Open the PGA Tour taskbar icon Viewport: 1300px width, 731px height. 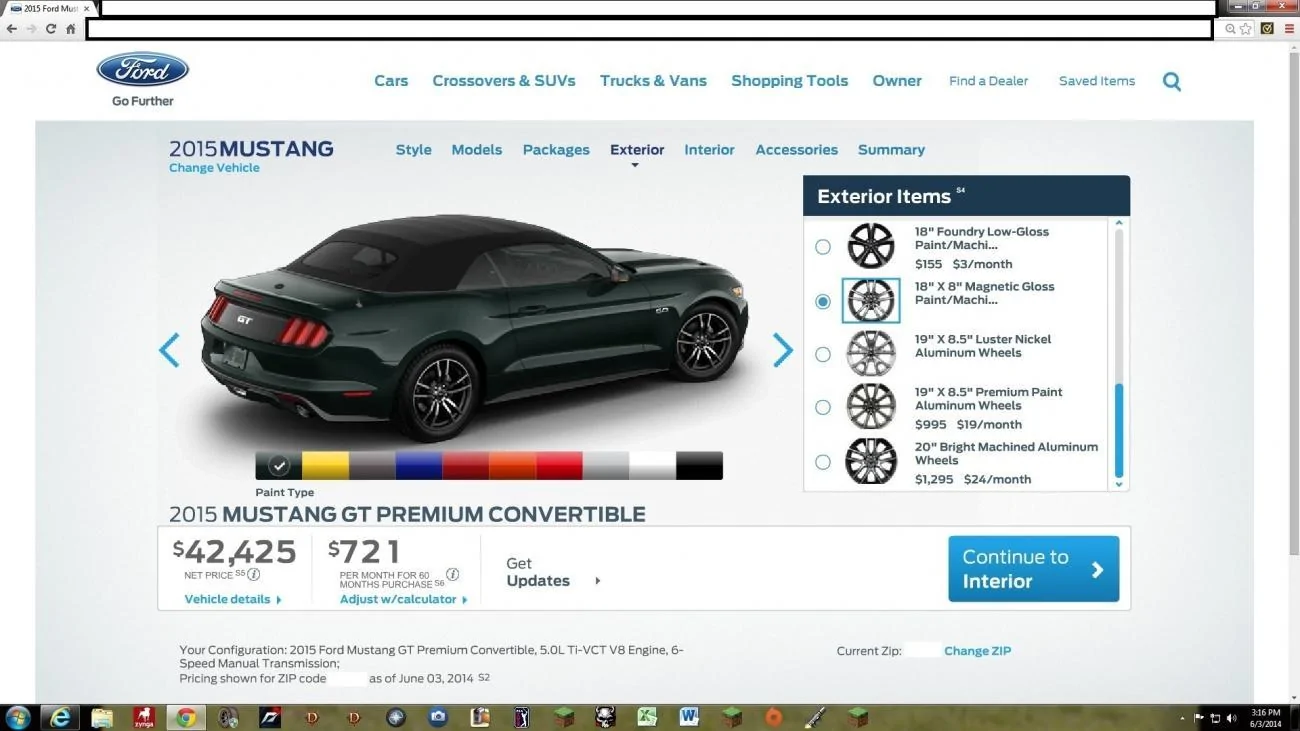[522, 717]
